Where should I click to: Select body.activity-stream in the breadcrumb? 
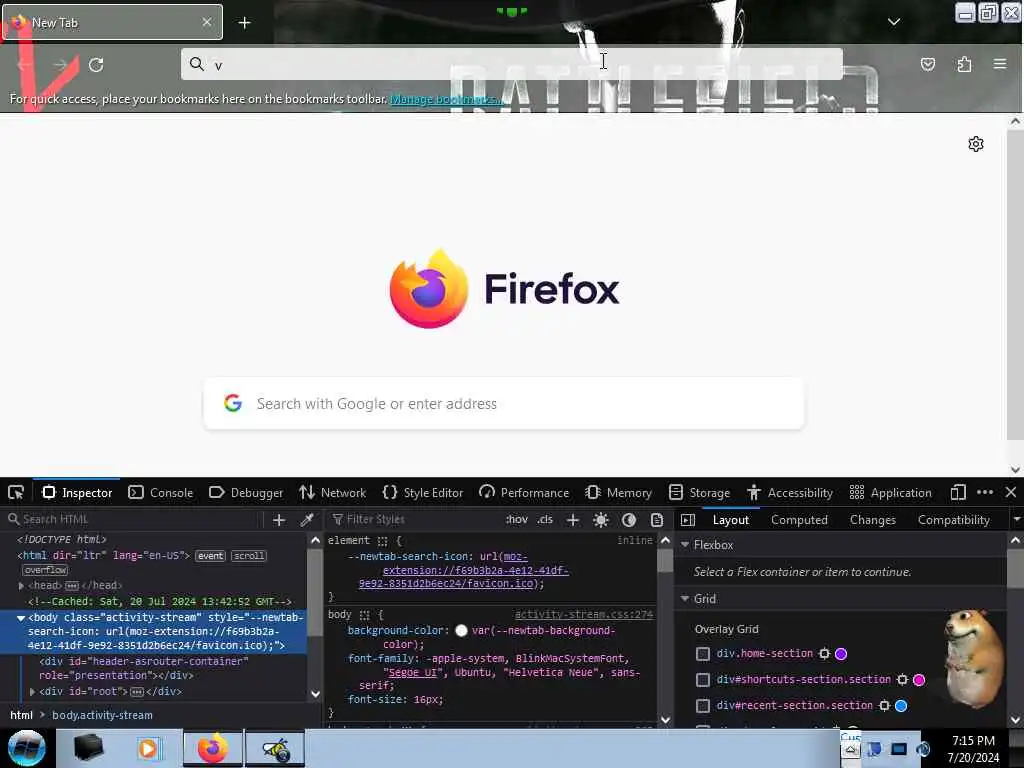coord(103,715)
